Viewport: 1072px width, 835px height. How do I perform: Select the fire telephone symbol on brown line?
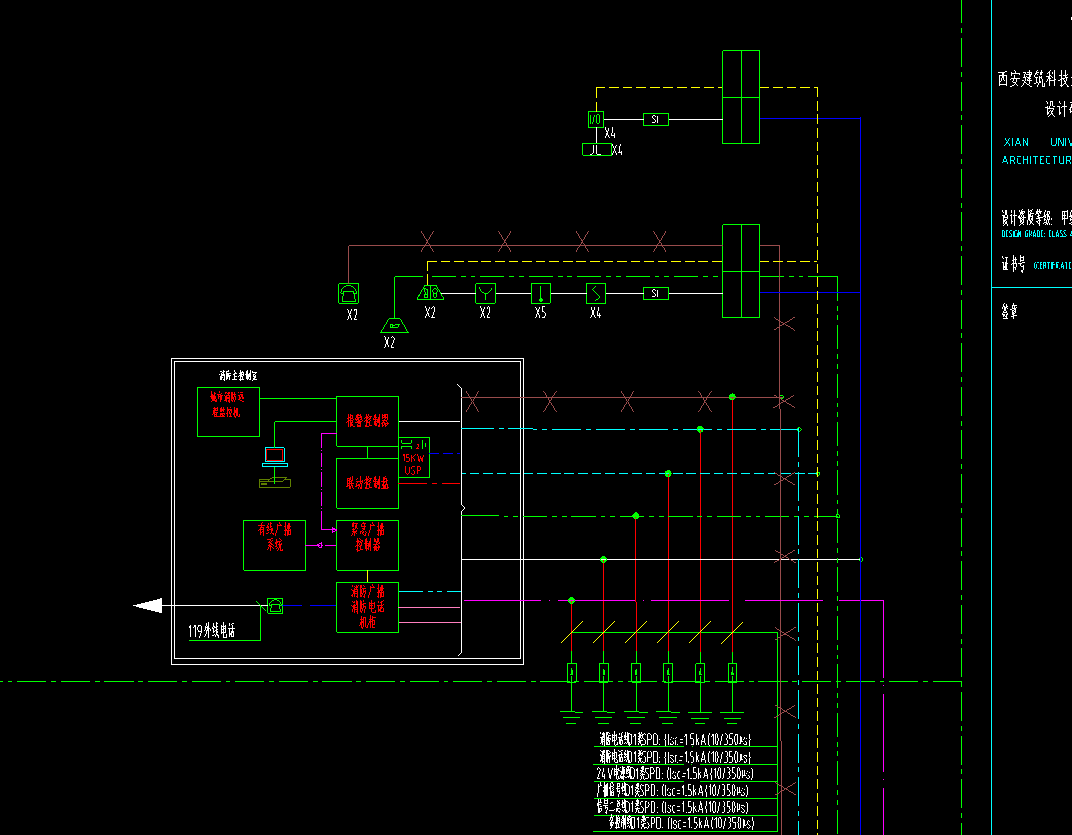[x=349, y=293]
